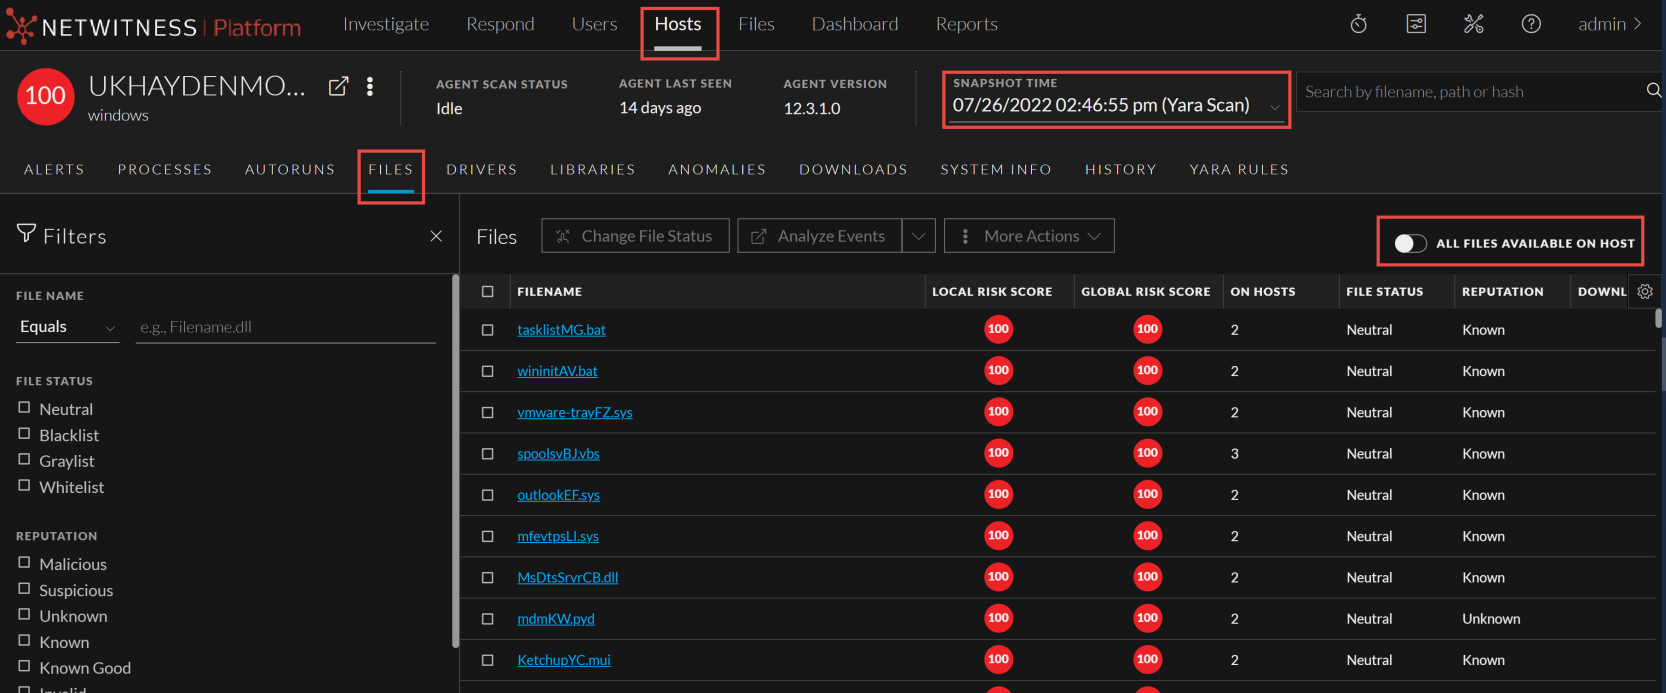Screen dimensions: 1666x693
Task: Expand the Snapshot Time dropdown
Action: 1274,107
